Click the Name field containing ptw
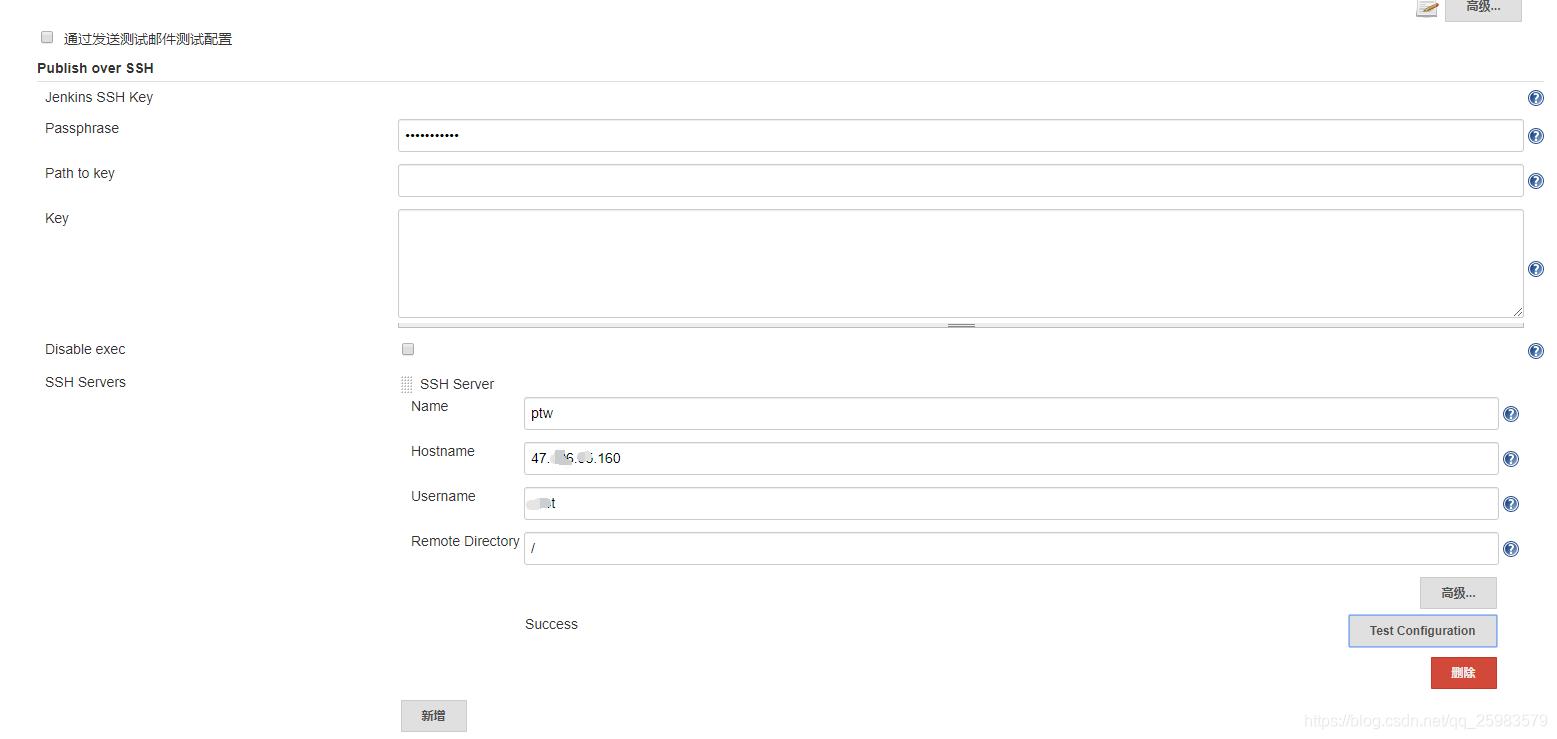The image size is (1557, 739). click(1011, 414)
